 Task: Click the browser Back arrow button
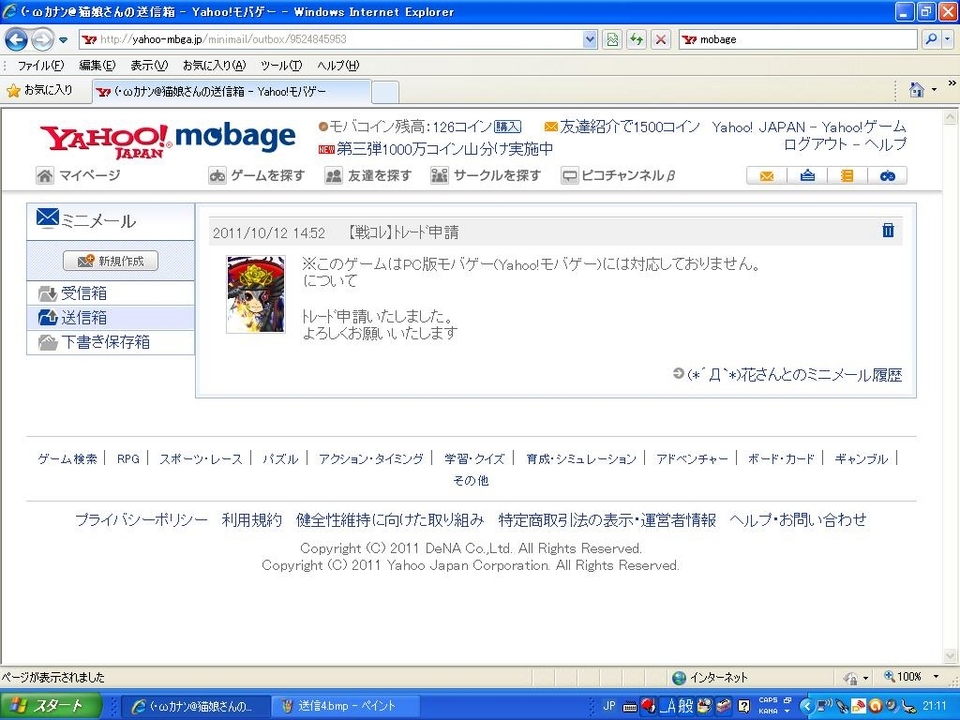pos(16,40)
